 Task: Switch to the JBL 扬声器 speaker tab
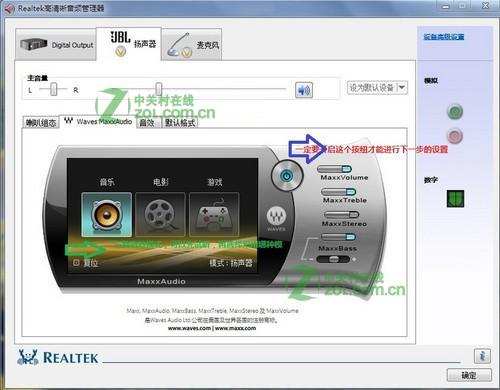coord(129,44)
